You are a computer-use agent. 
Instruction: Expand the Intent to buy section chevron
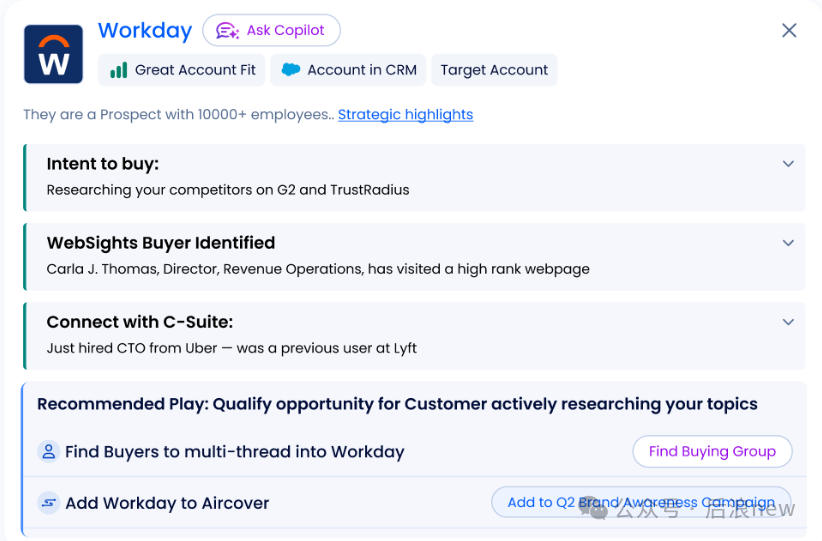788,164
